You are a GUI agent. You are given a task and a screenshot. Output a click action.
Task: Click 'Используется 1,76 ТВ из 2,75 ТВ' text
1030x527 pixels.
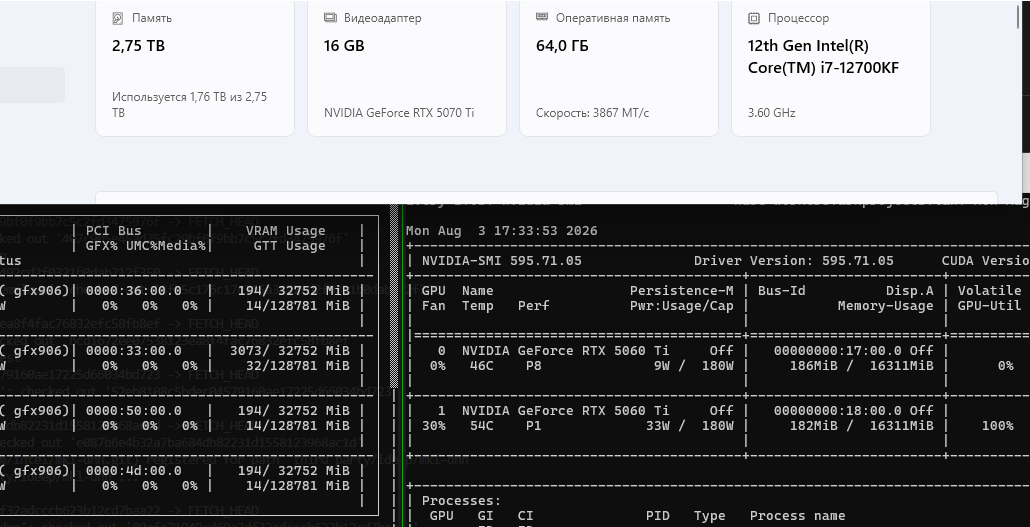coord(189,104)
